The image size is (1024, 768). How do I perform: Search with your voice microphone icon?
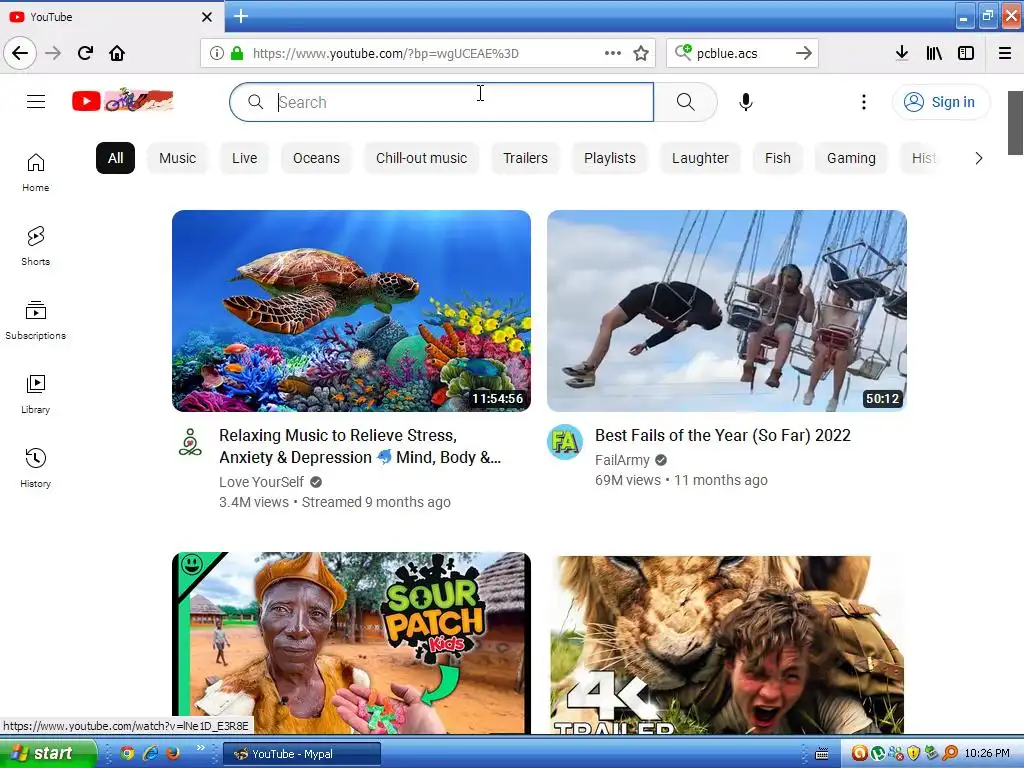point(746,102)
